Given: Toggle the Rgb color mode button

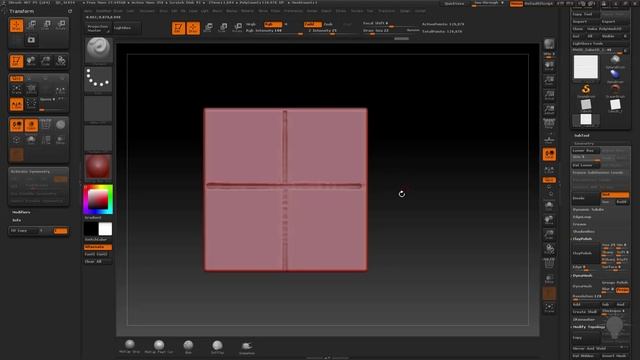Looking at the screenshot, I should (x=273, y=24).
